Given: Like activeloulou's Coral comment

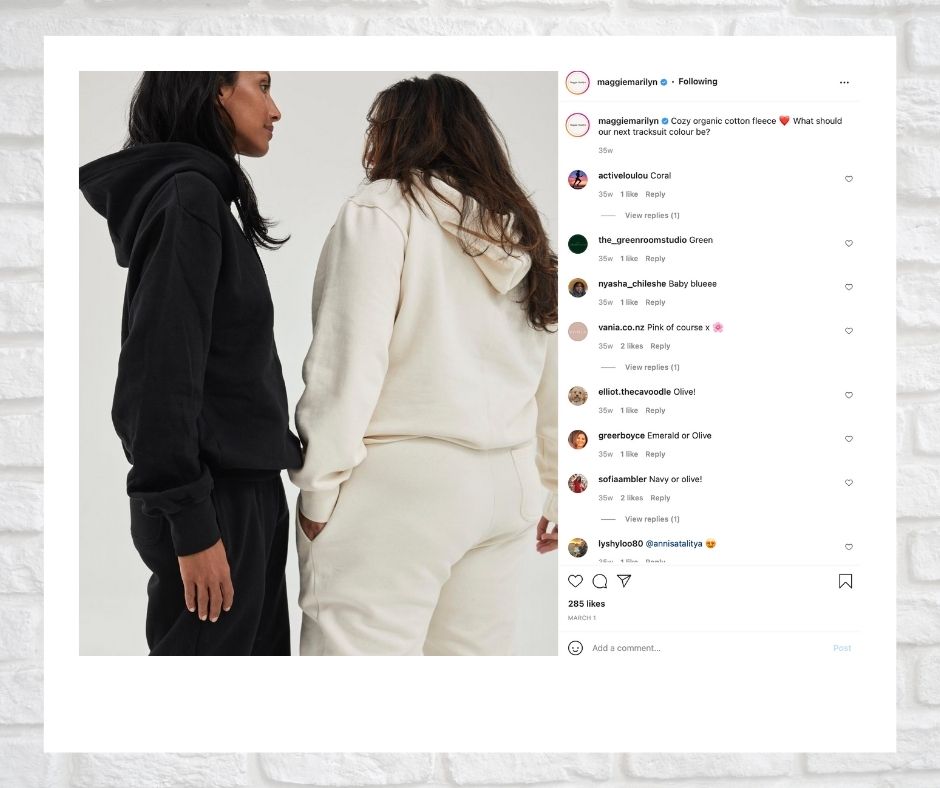Looking at the screenshot, I should click(x=848, y=179).
